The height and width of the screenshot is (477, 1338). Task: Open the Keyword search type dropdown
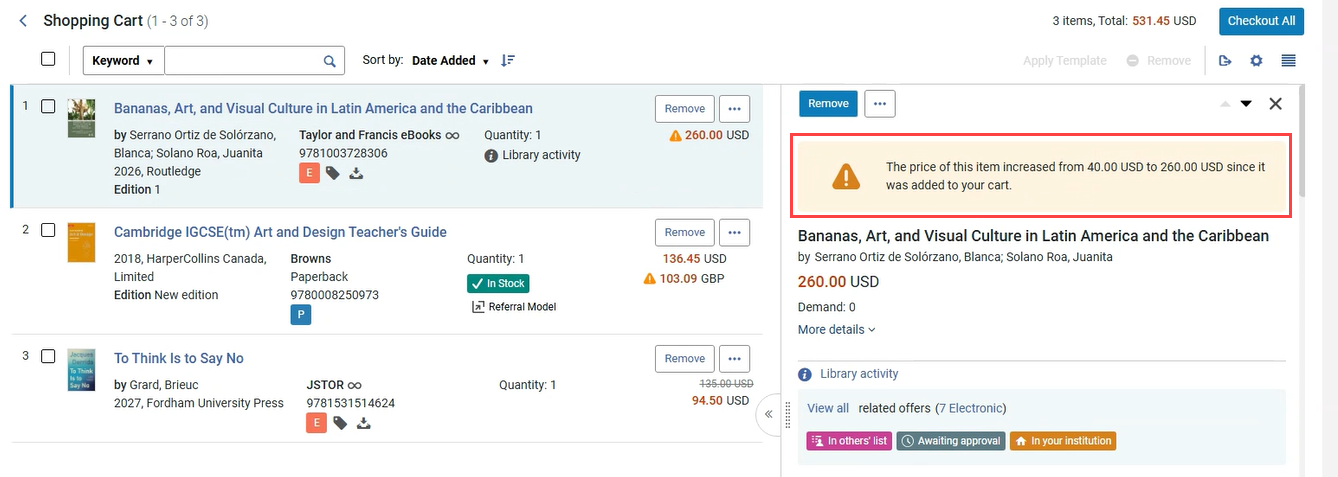tap(123, 61)
